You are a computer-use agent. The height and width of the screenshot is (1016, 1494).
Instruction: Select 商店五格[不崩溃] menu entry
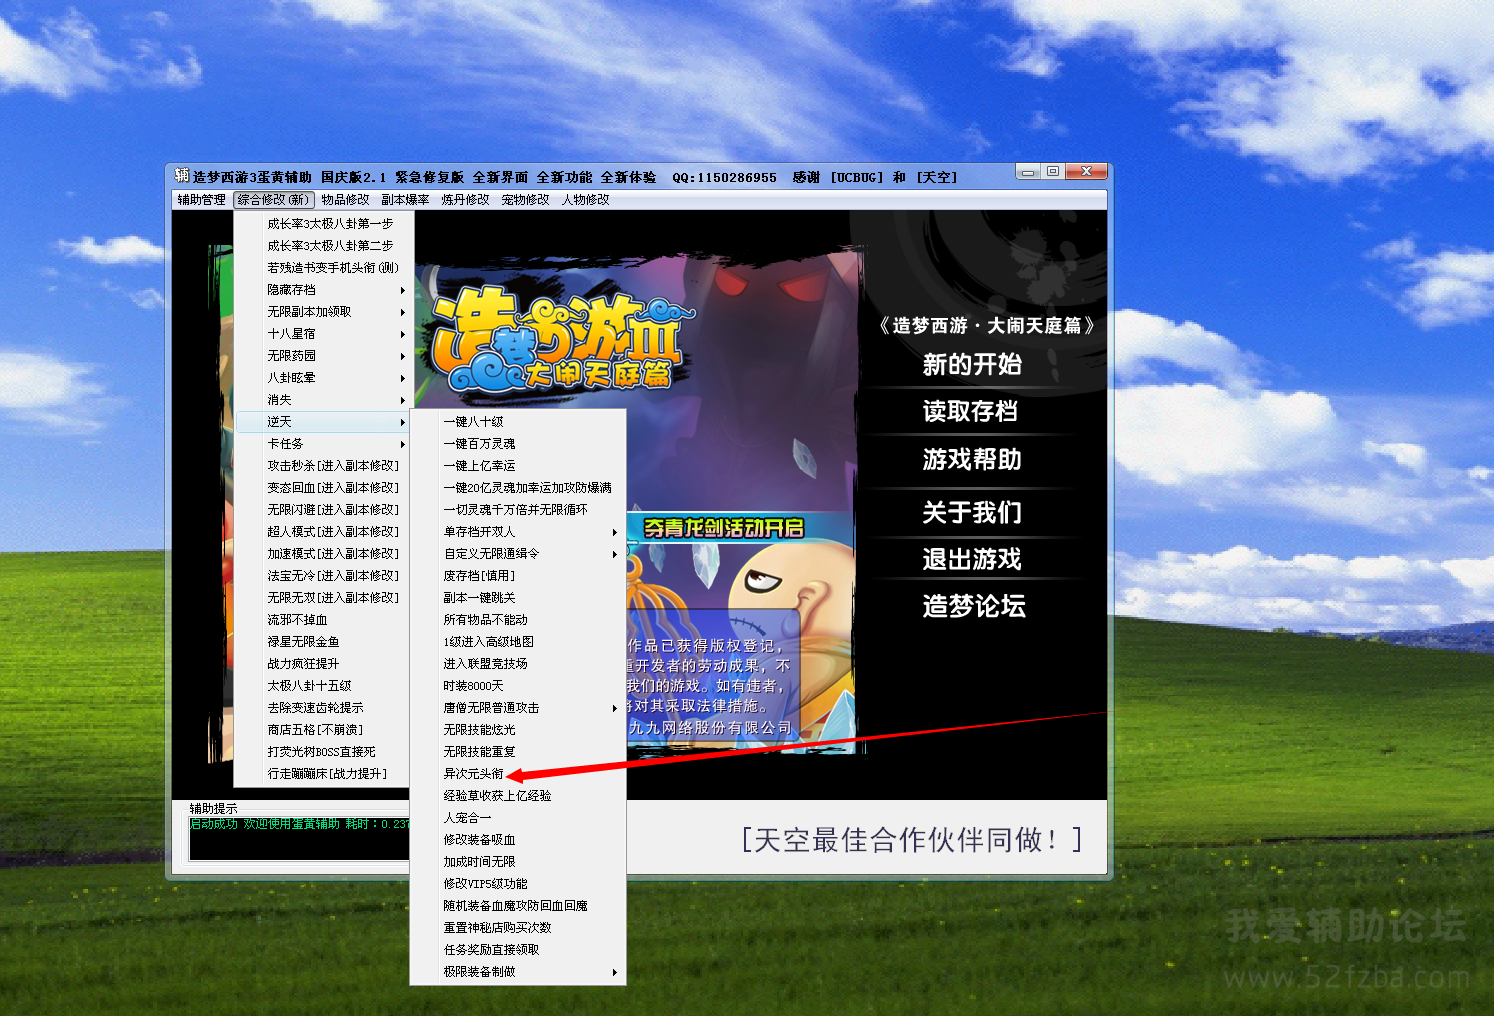(x=322, y=730)
